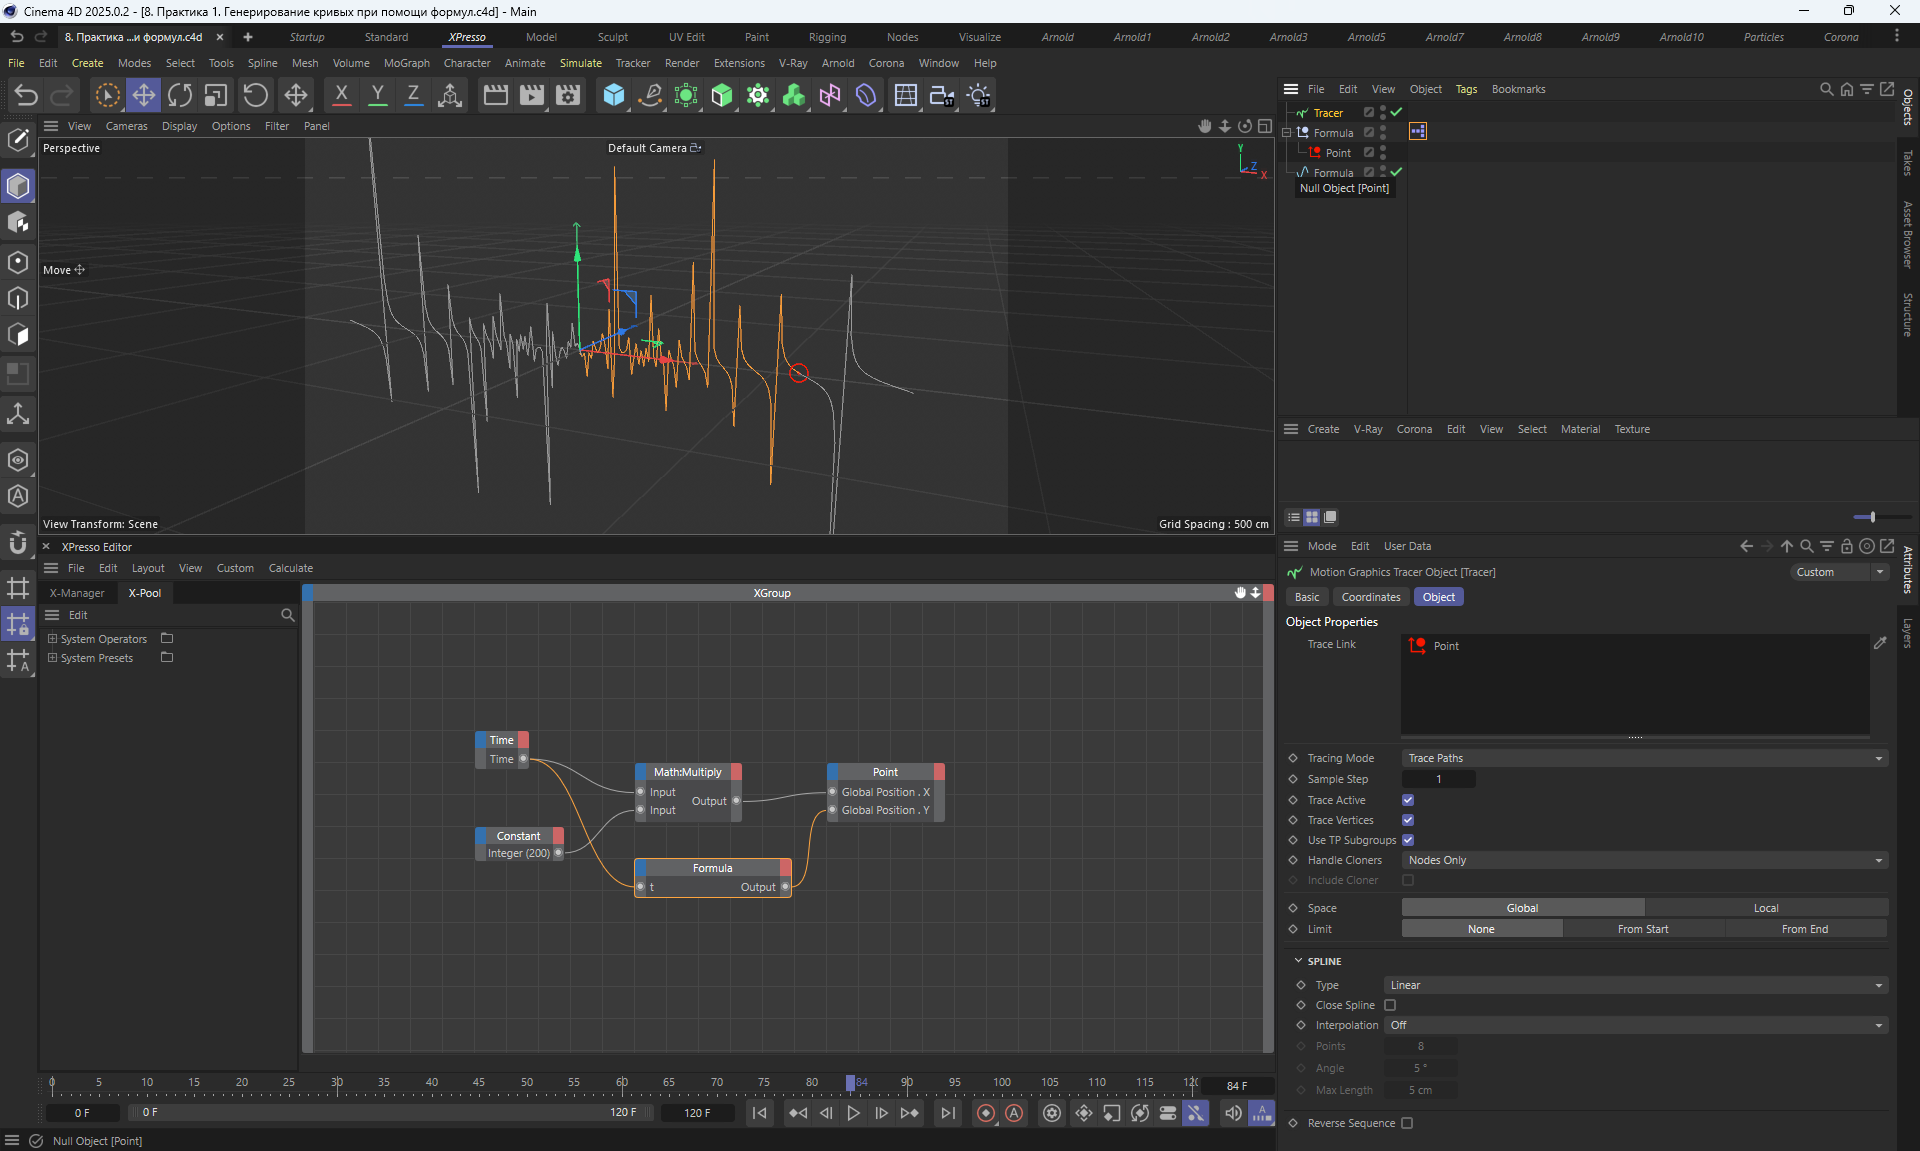Screen dimensions: 1920x1151
Task: Open the Render Settings icon
Action: click(x=568, y=95)
